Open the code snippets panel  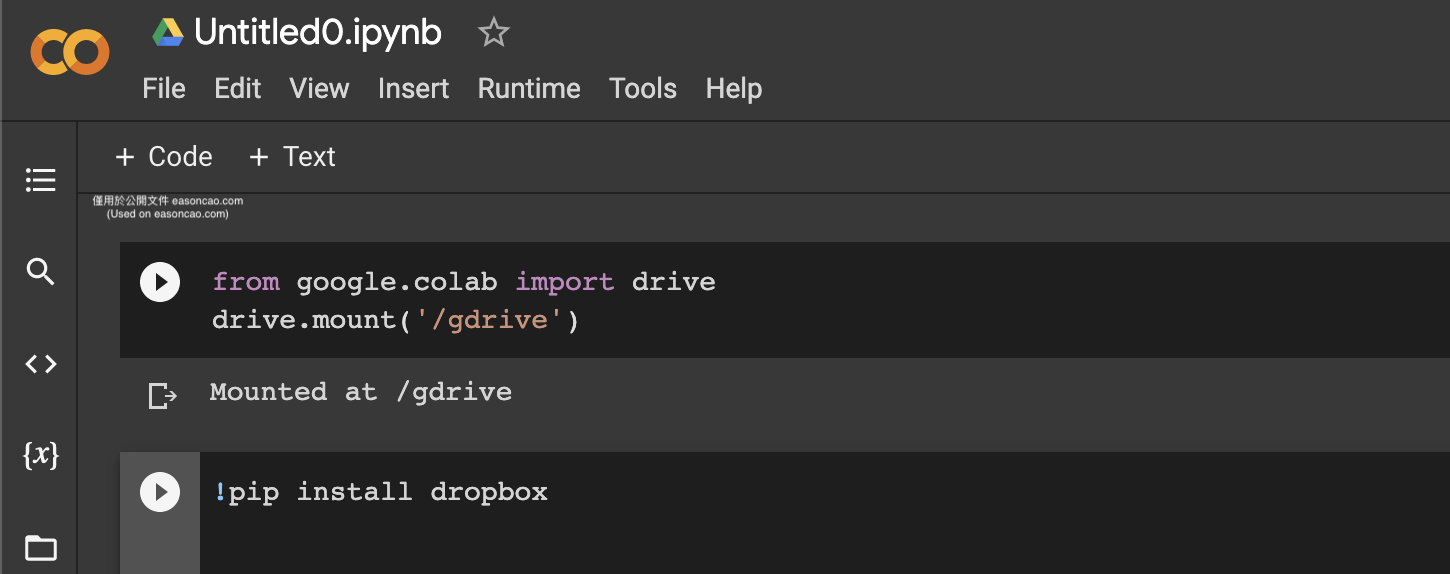point(40,364)
